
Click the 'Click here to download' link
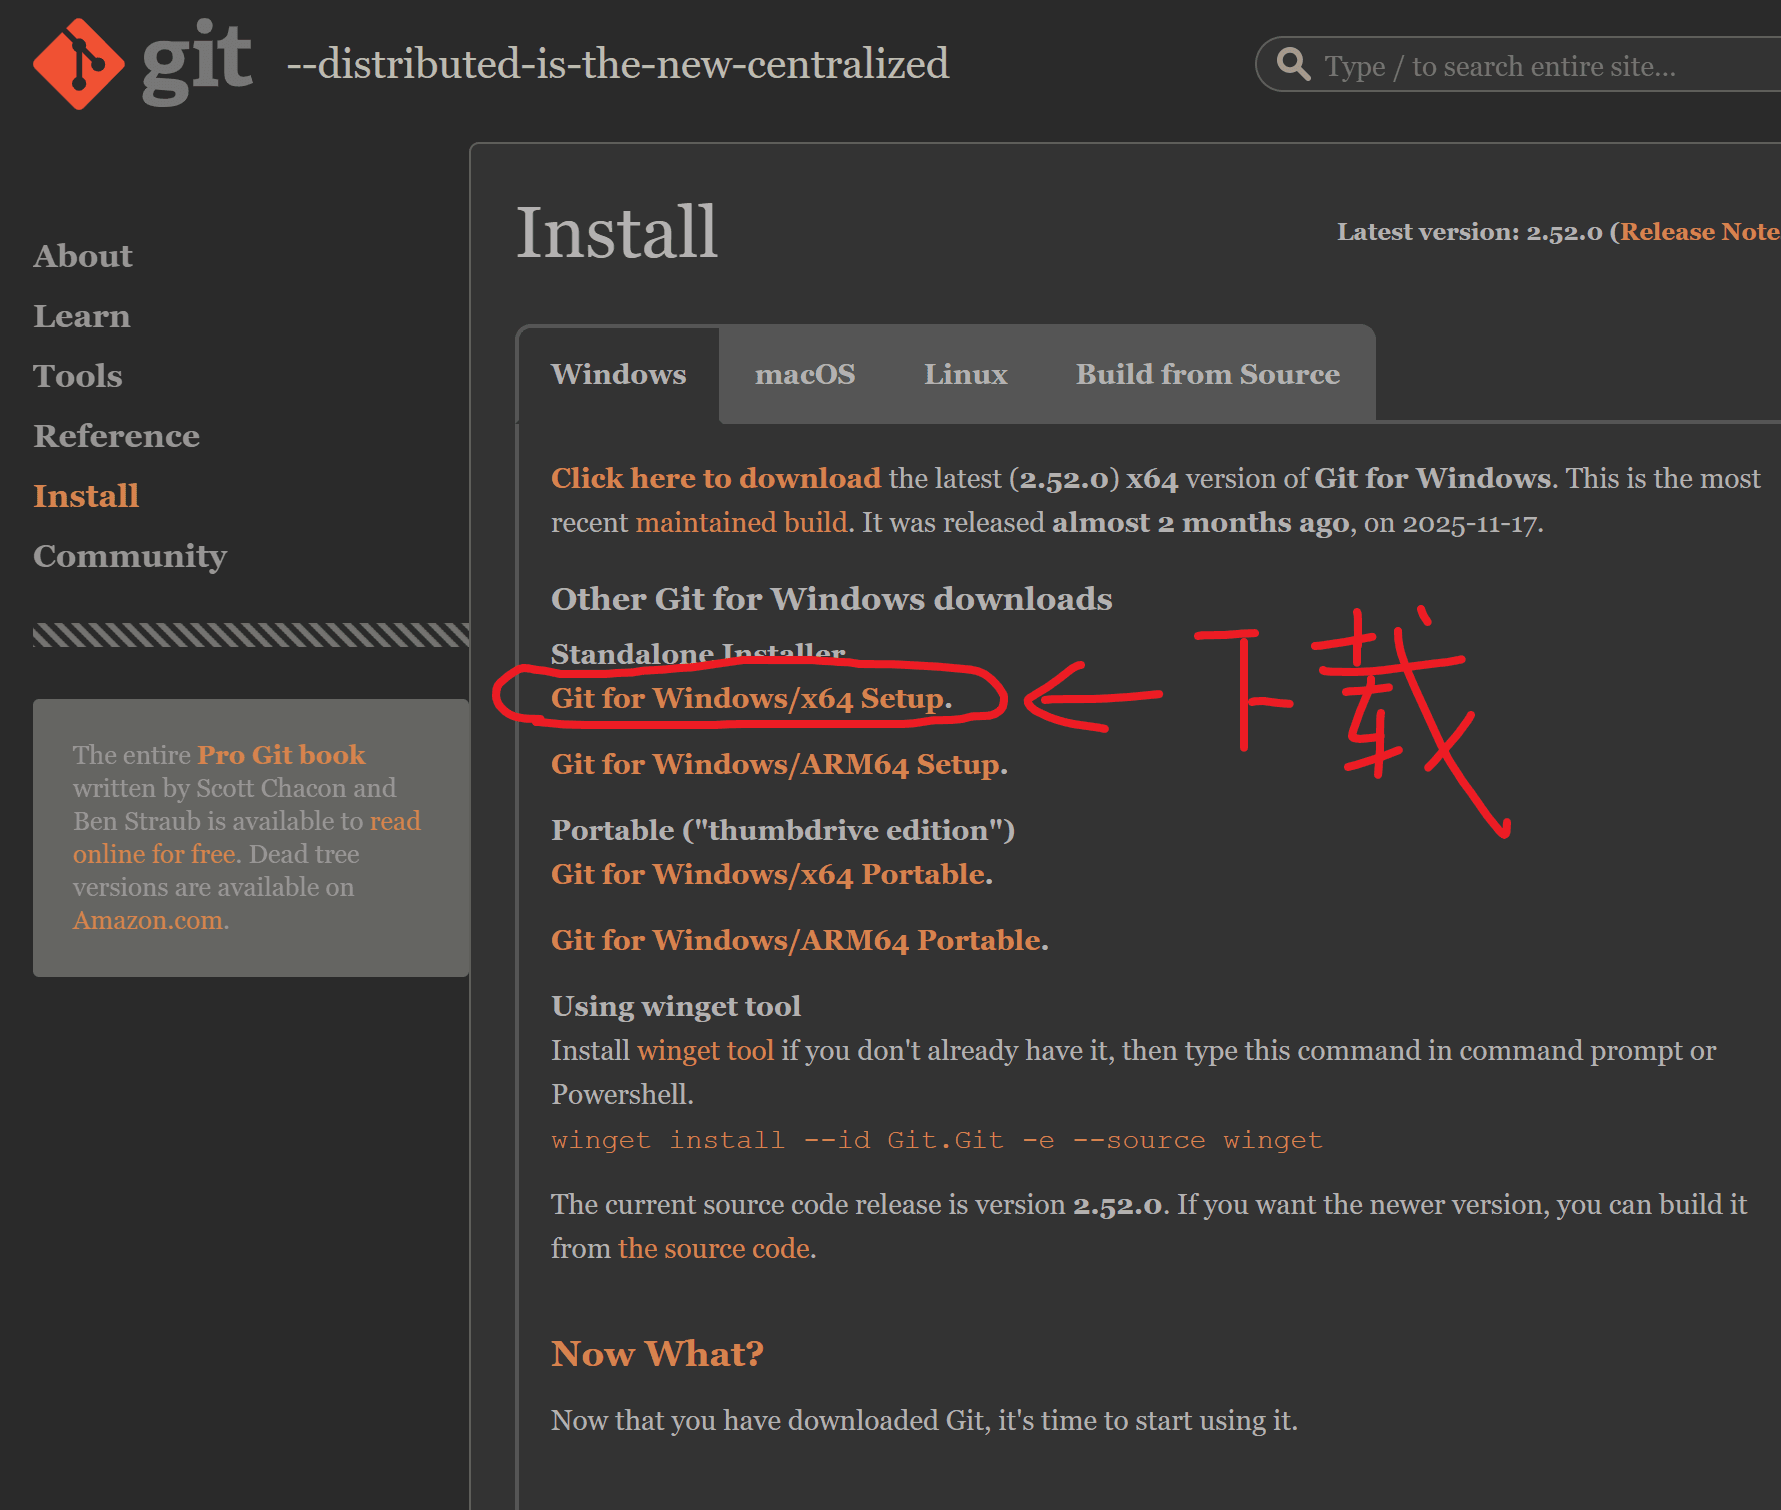pyautogui.click(x=715, y=478)
